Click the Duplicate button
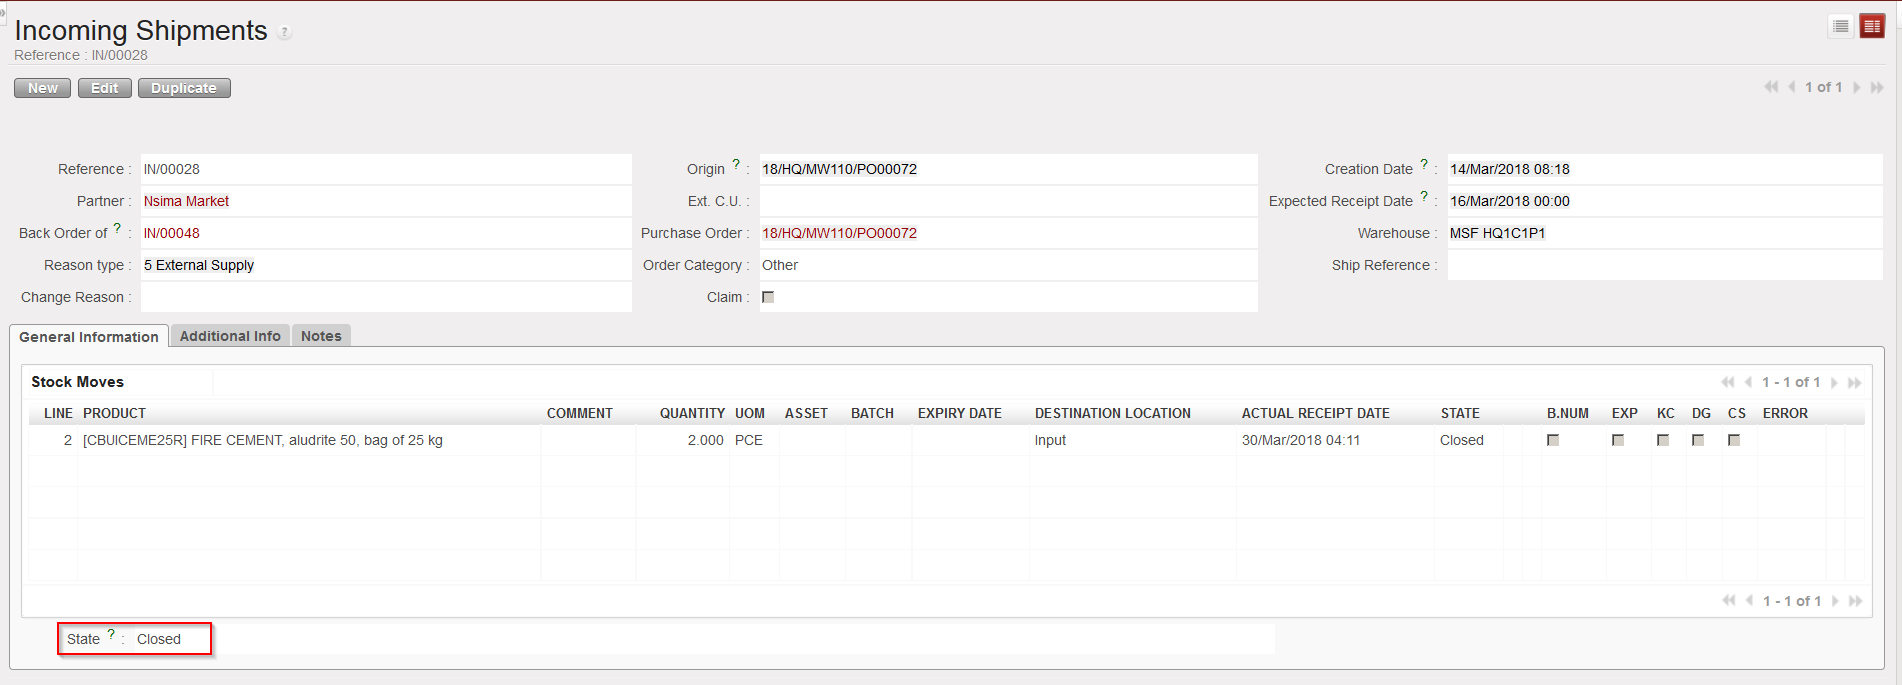The width and height of the screenshot is (1902, 685). coord(184,88)
